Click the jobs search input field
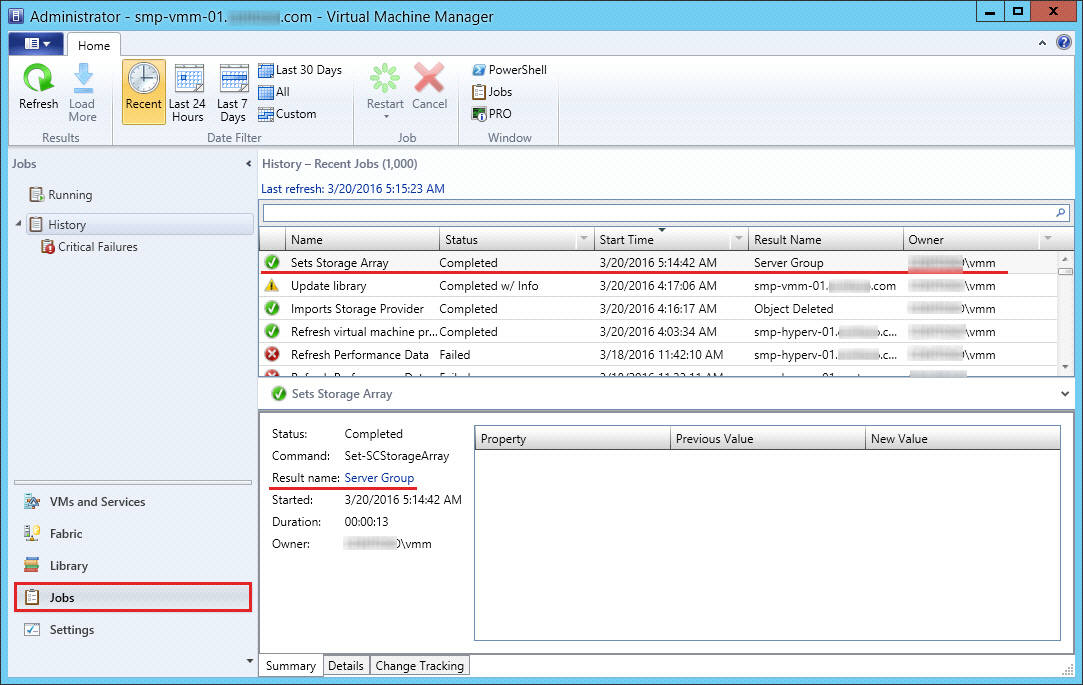Image resolution: width=1083 pixels, height=685 pixels. (x=655, y=213)
